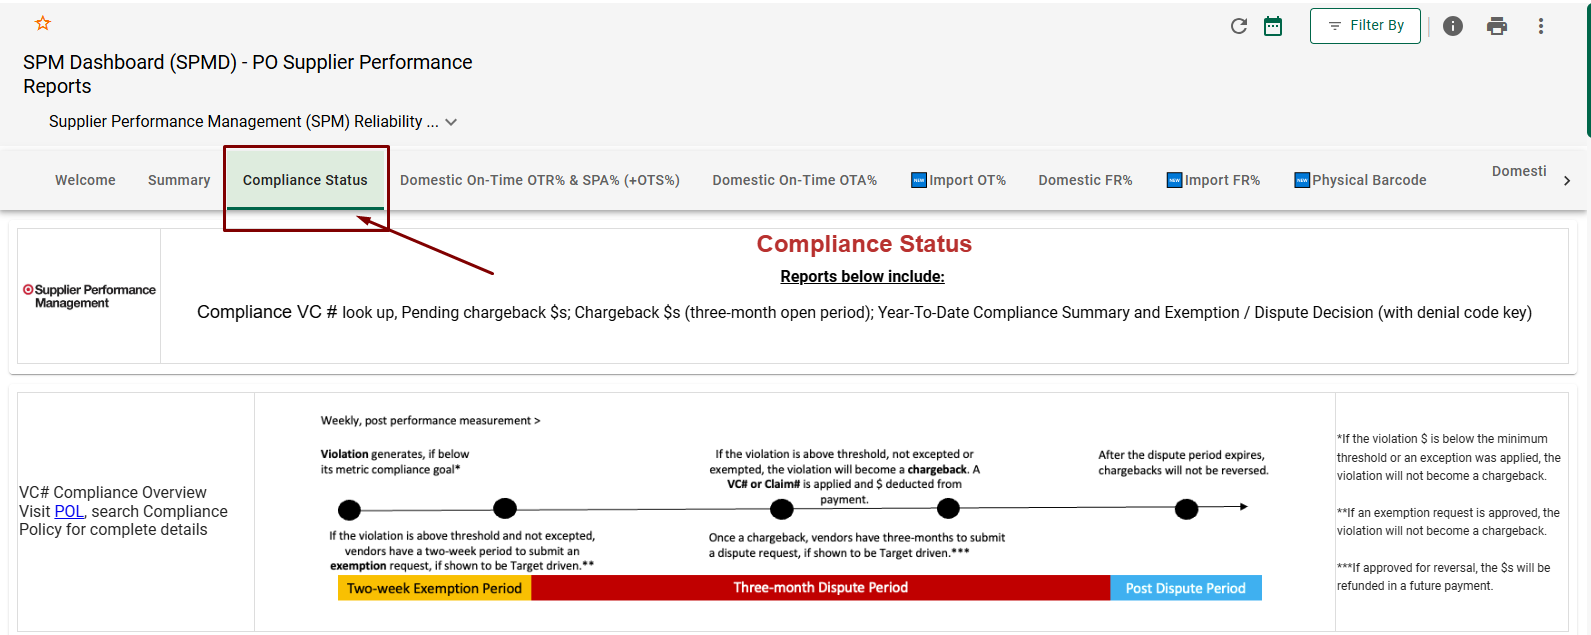Image resolution: width=1591 pixels, height=635 pixels.
Task: Click the new badge icon on Import OT%
Action: (919, 180)
